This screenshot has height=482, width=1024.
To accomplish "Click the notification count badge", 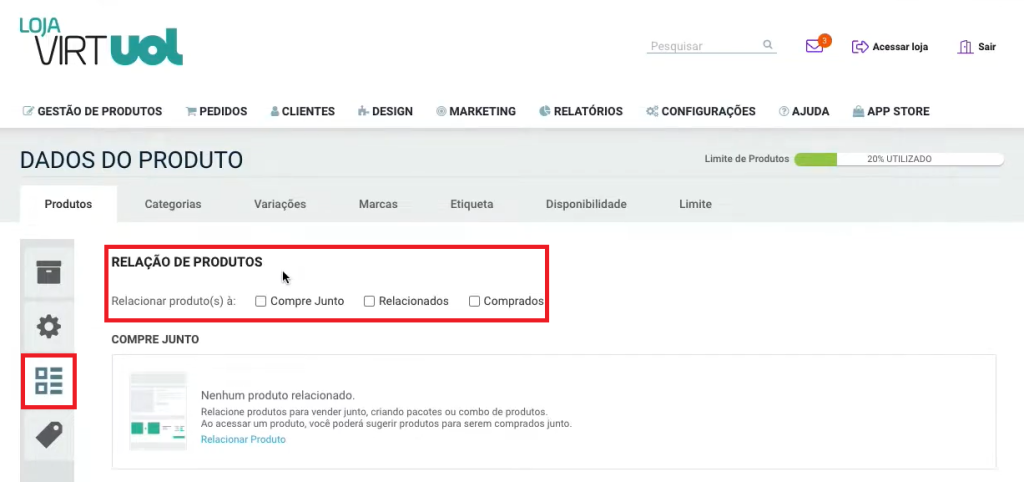I will tap(825, 40).
